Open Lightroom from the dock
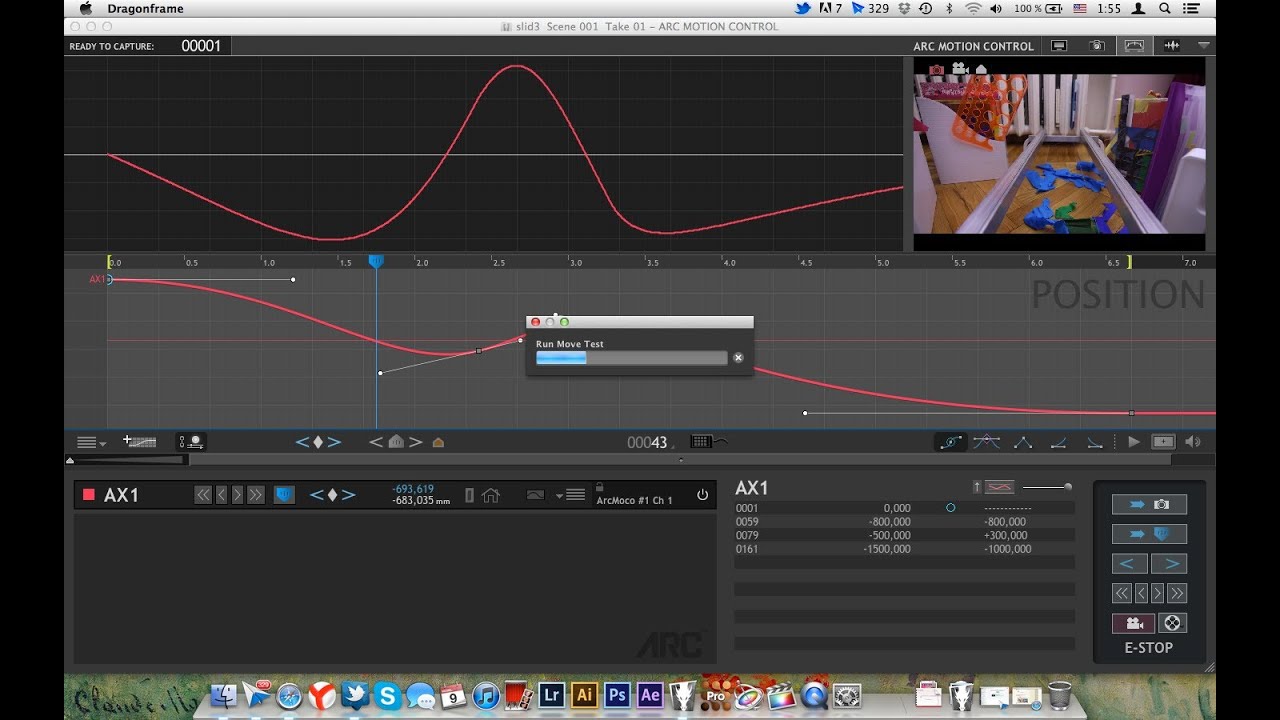 pos(551,695)
